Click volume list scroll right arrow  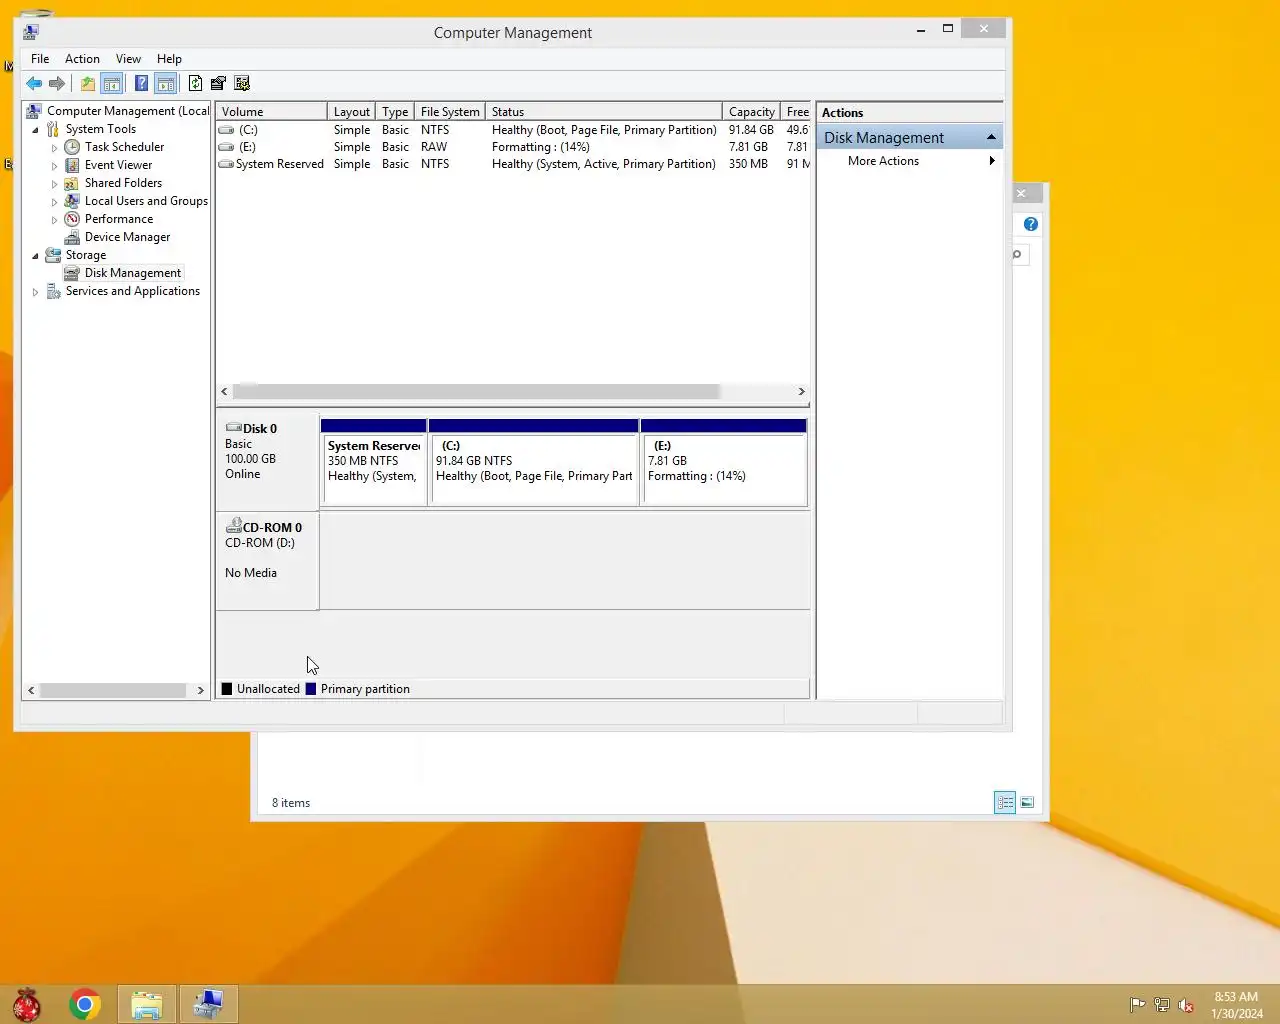tap(801, 392)
